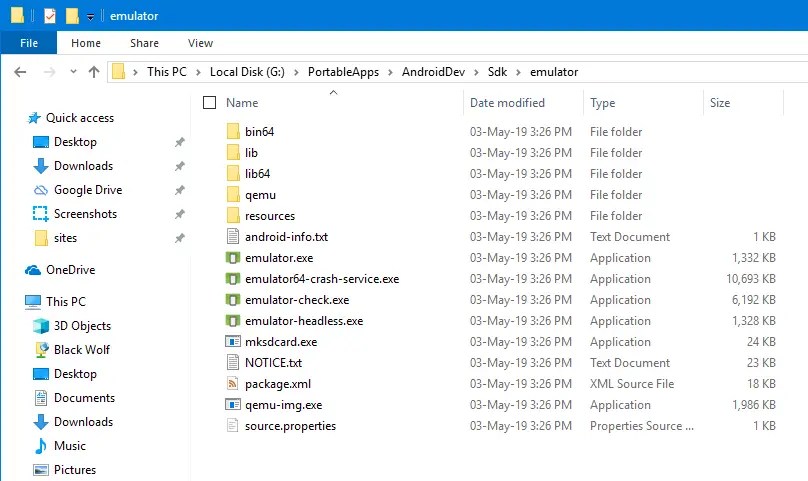Open the File menu tab

click(29, 43)
